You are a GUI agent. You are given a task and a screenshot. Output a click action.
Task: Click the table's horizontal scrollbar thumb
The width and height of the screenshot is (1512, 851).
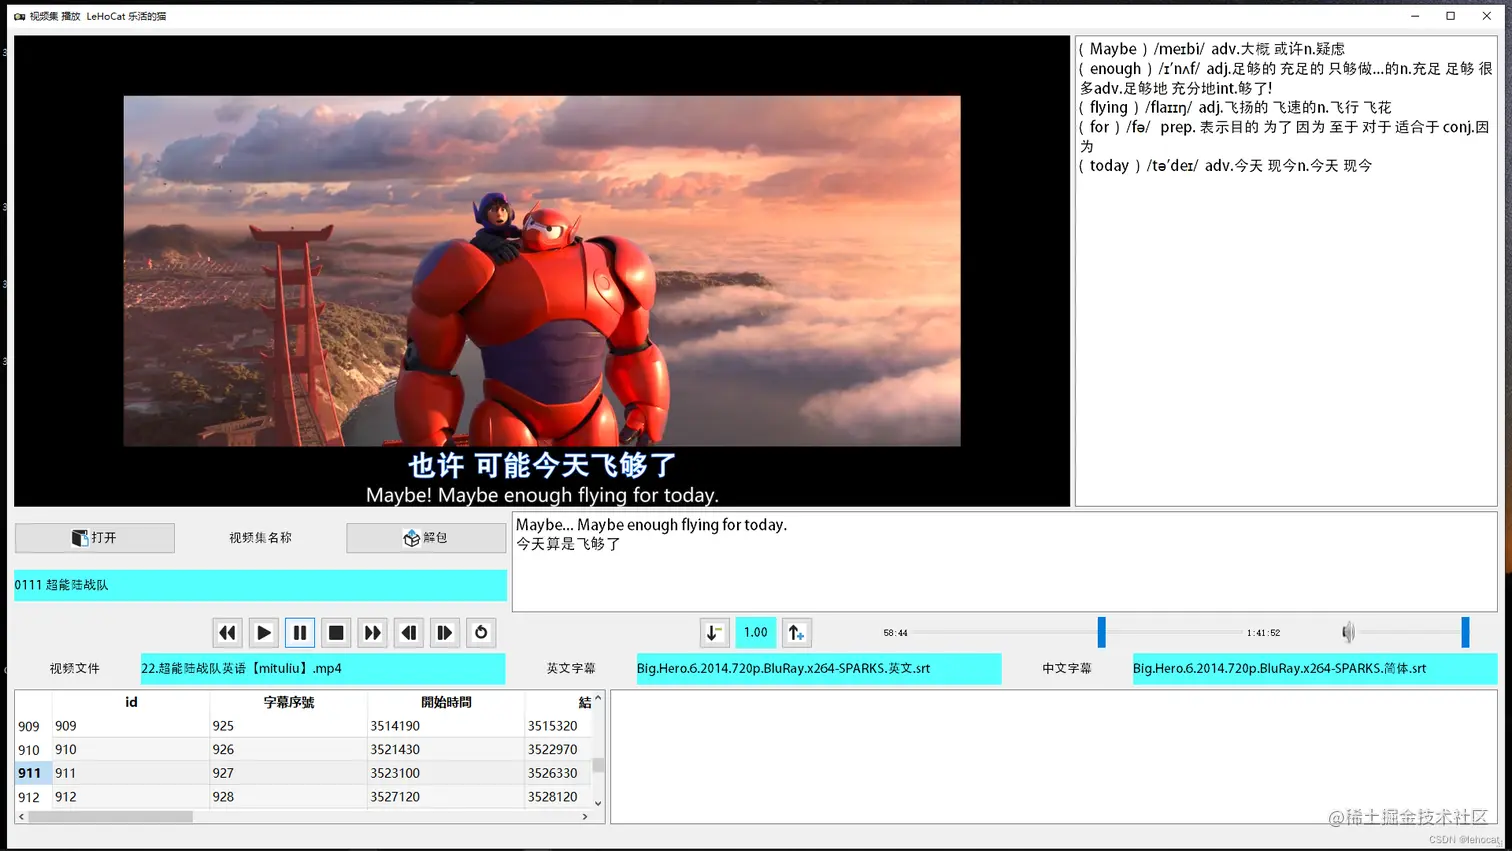[x=110, y=816]
